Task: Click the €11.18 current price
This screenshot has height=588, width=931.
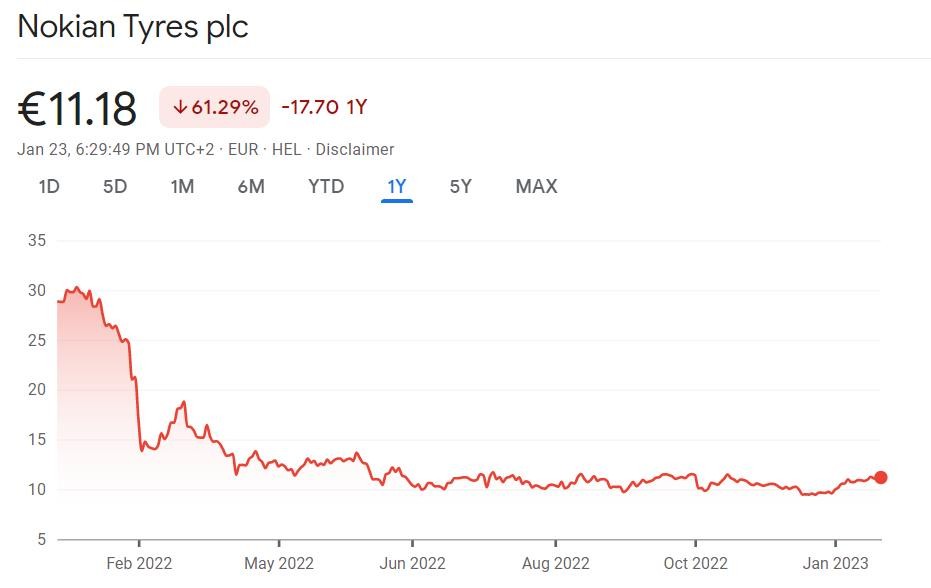Action: [77, 108]
